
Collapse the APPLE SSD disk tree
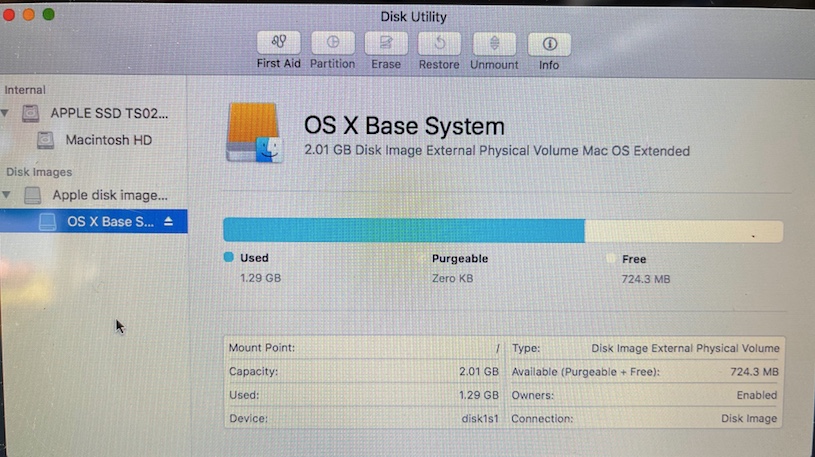pyautogui.click(x=5, y=113)
